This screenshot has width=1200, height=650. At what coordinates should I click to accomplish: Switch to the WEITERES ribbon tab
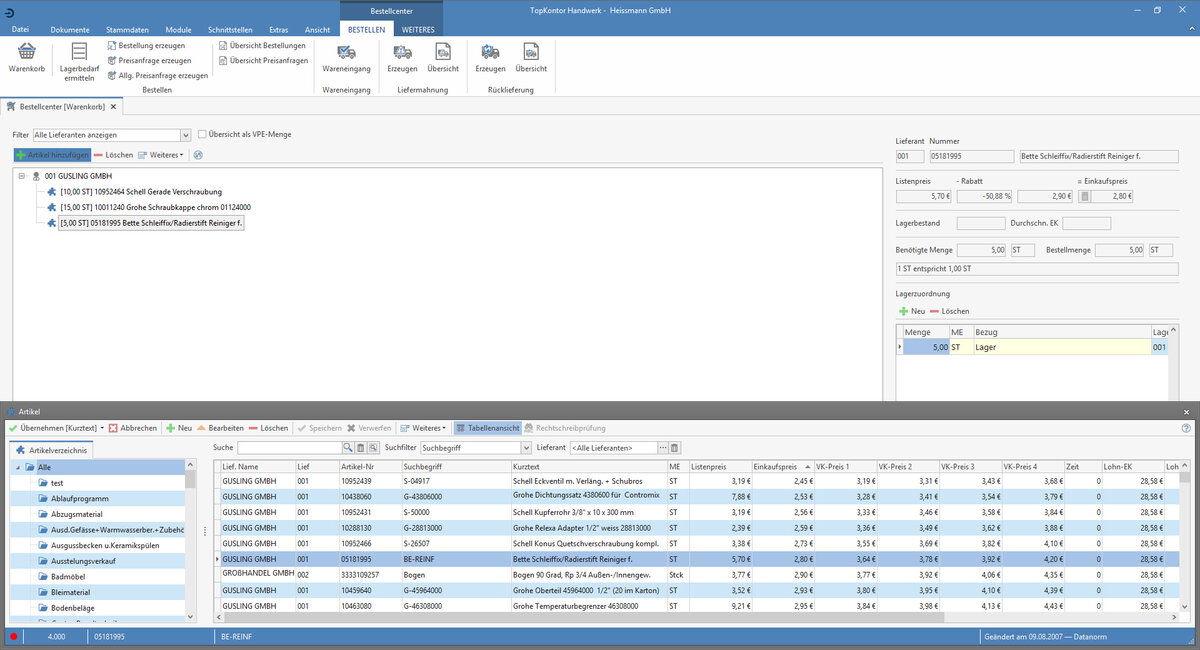point(418,30)
